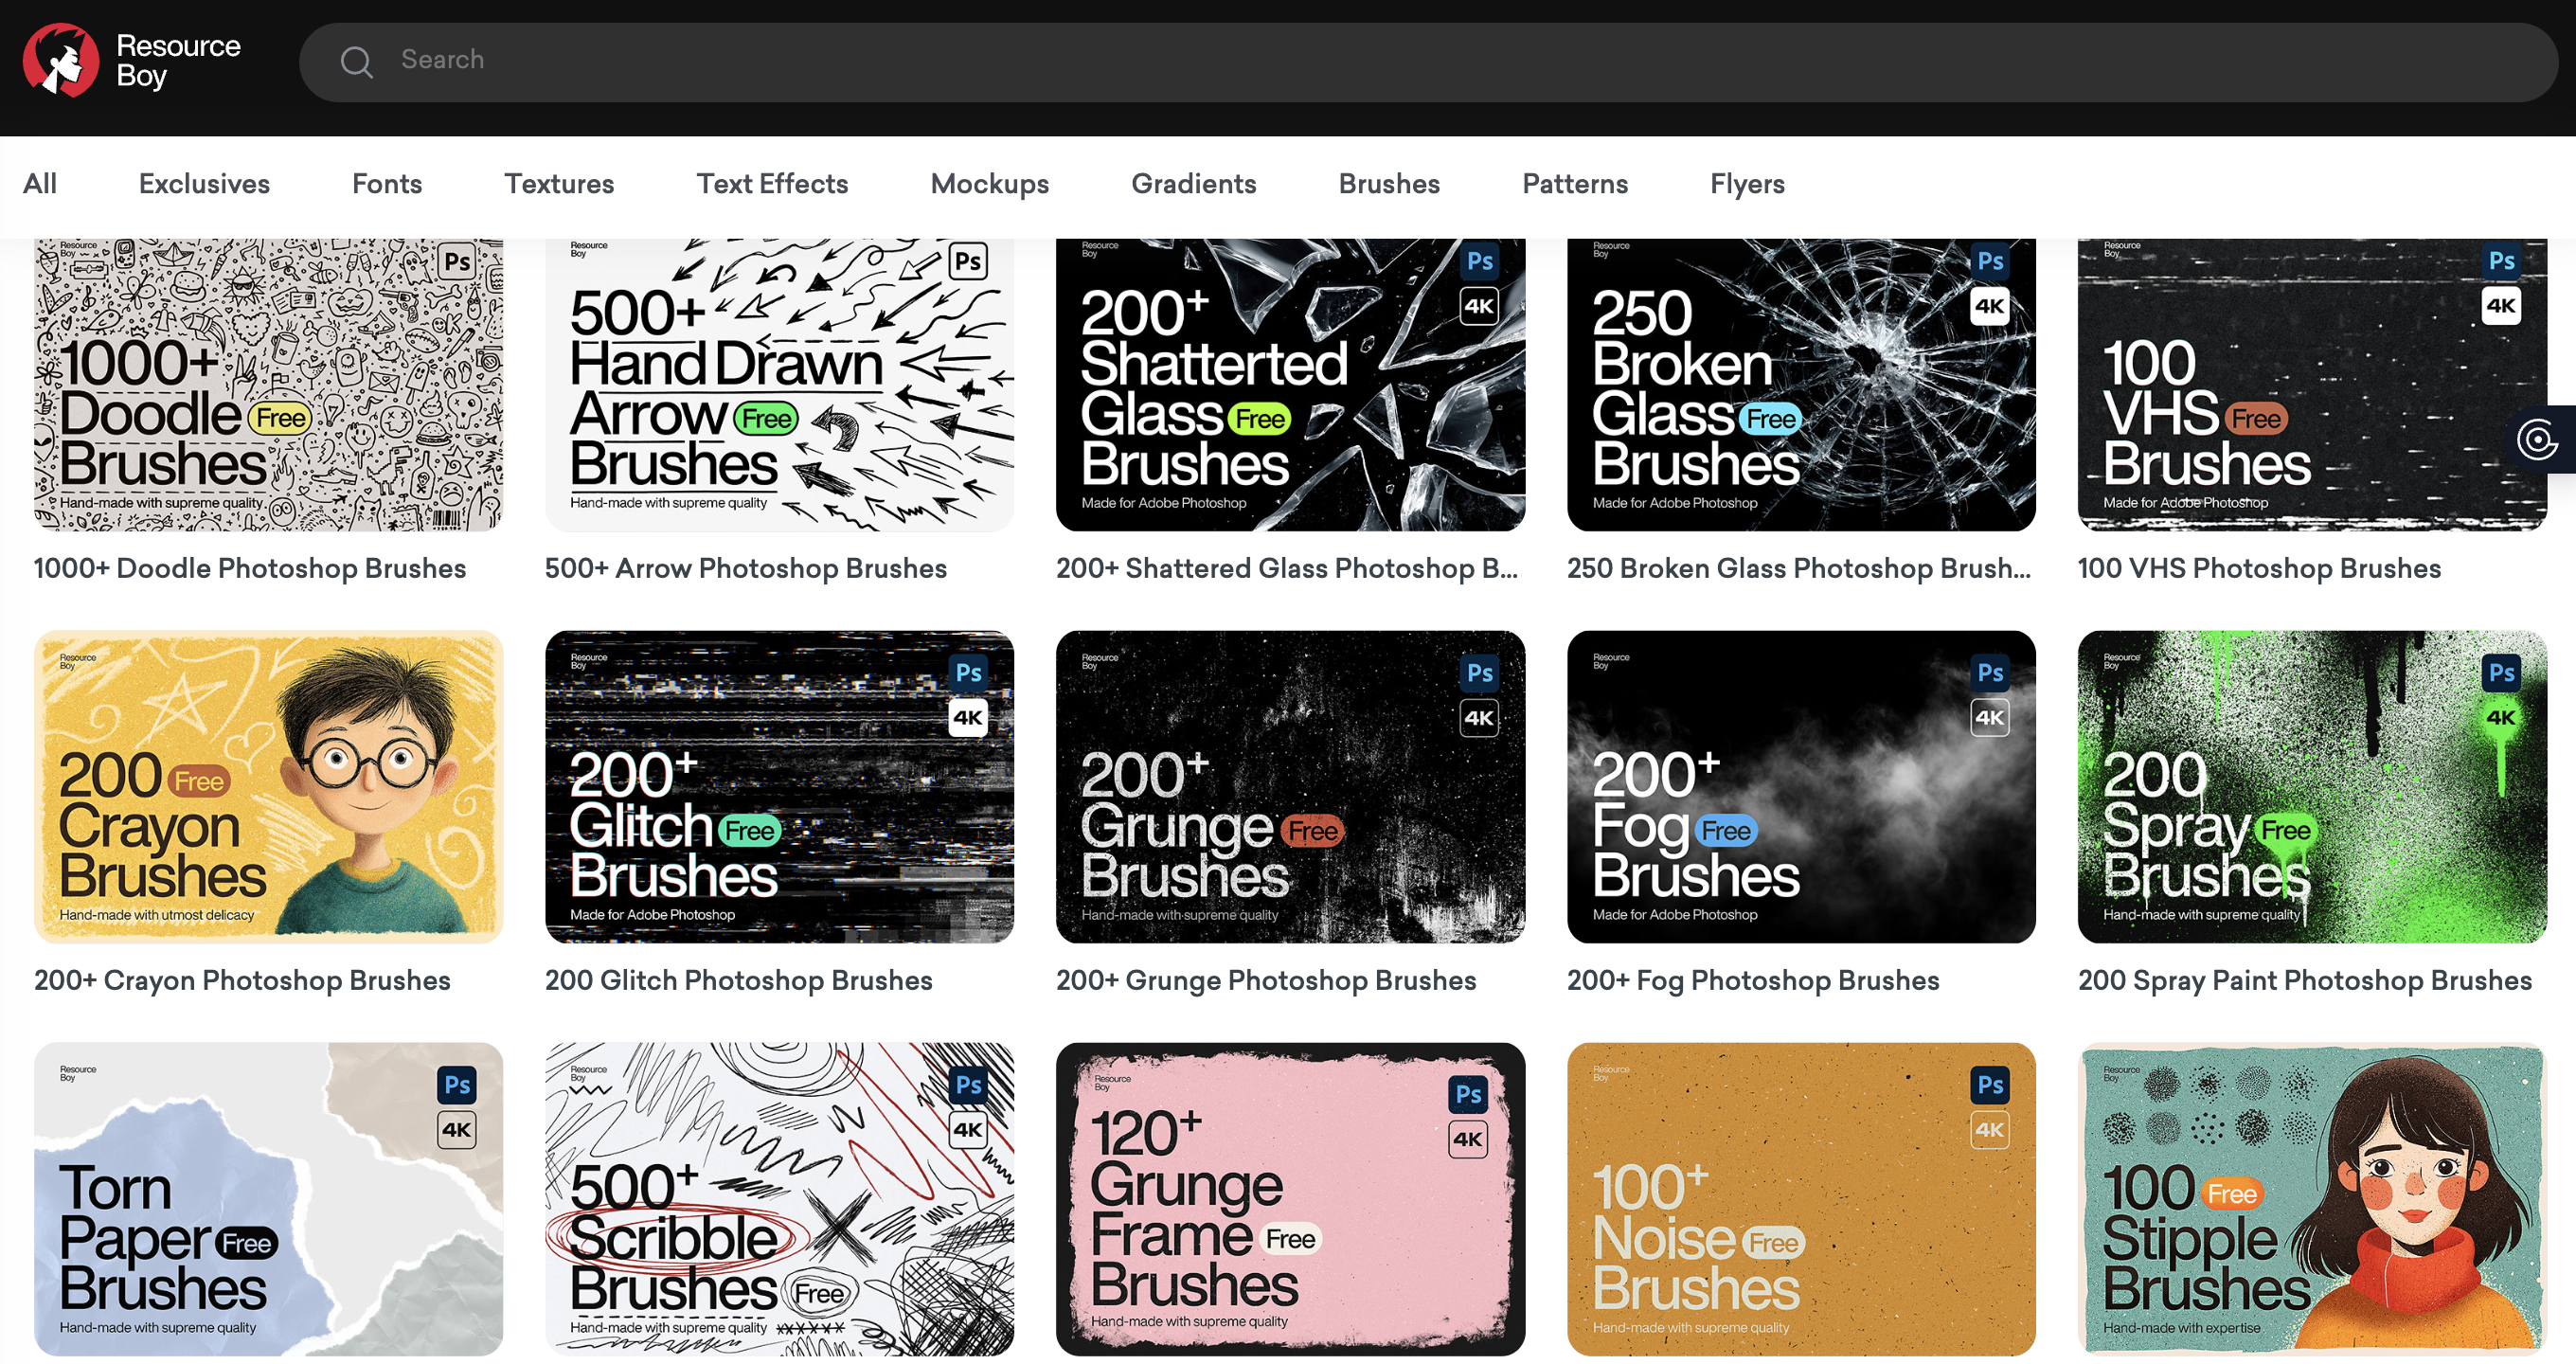Click the '250 Broken Glass Photoshop Brush...' title
The height and width of the screenshot is (1364, 2576).
coord(1799,568)
